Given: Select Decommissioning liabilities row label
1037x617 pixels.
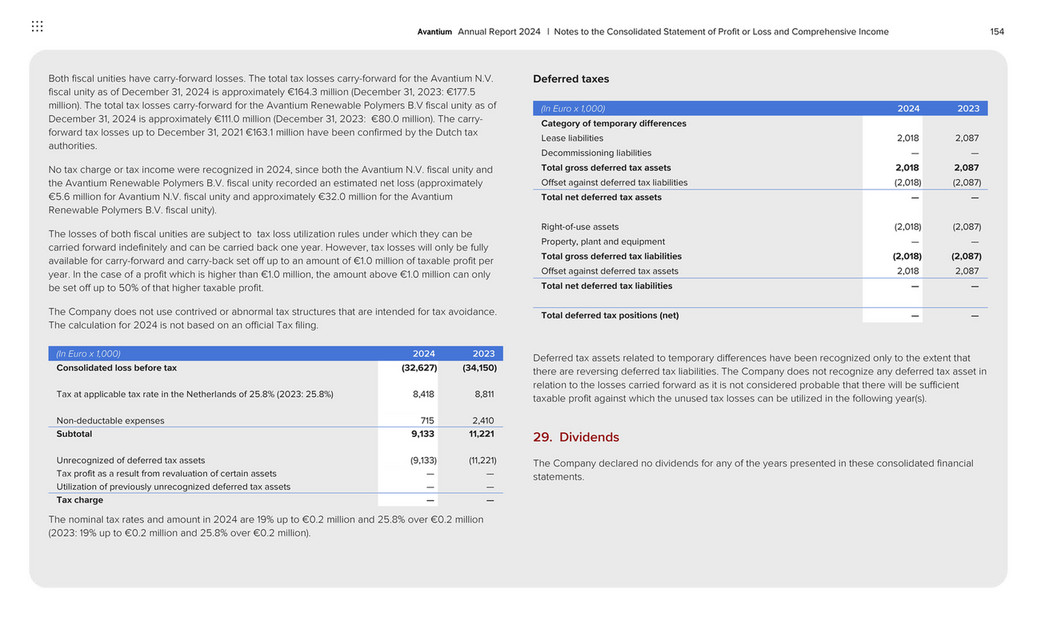Looking at the screenshot, I should (x=596, y=153).
